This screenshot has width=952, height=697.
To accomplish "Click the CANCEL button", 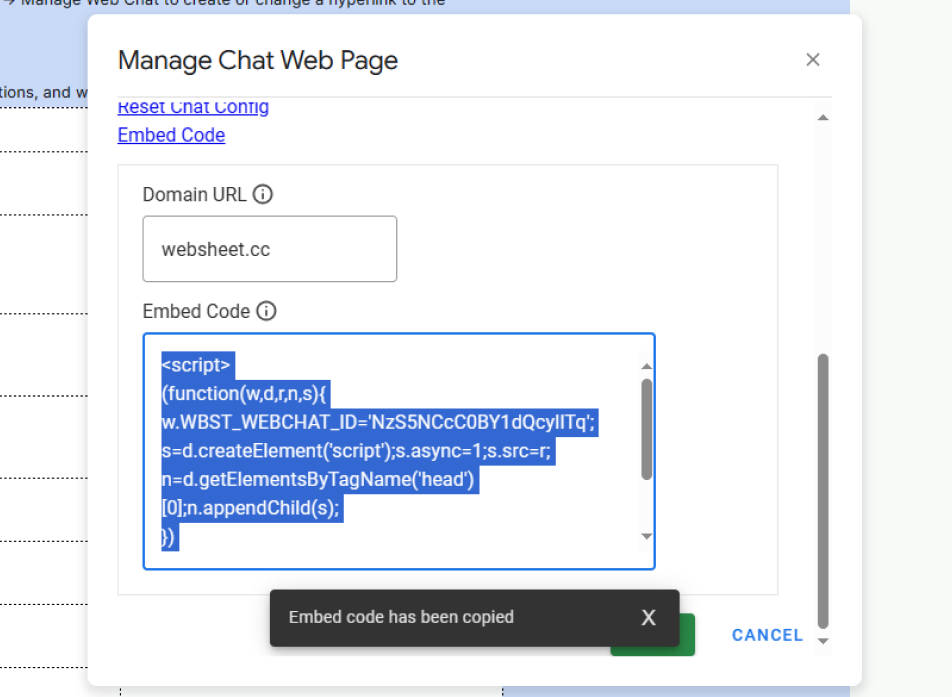I will [766, 635].
